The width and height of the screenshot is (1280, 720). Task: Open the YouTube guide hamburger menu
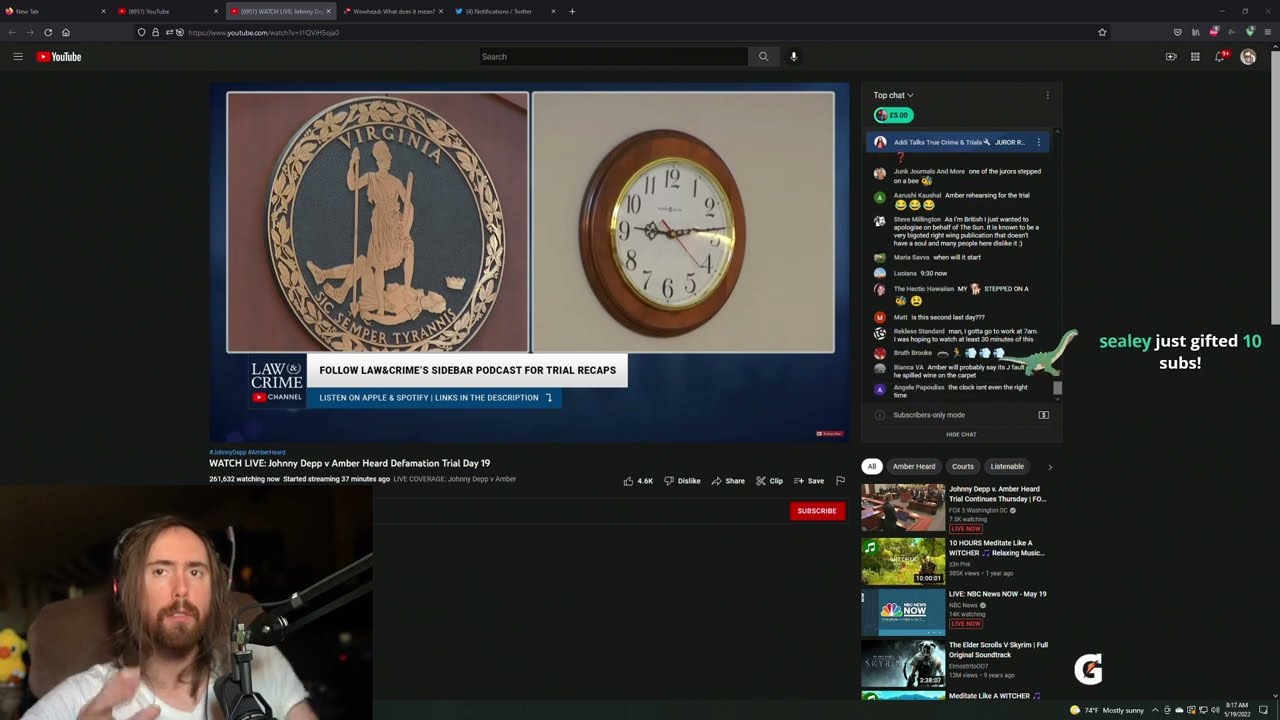coord(18,57)
